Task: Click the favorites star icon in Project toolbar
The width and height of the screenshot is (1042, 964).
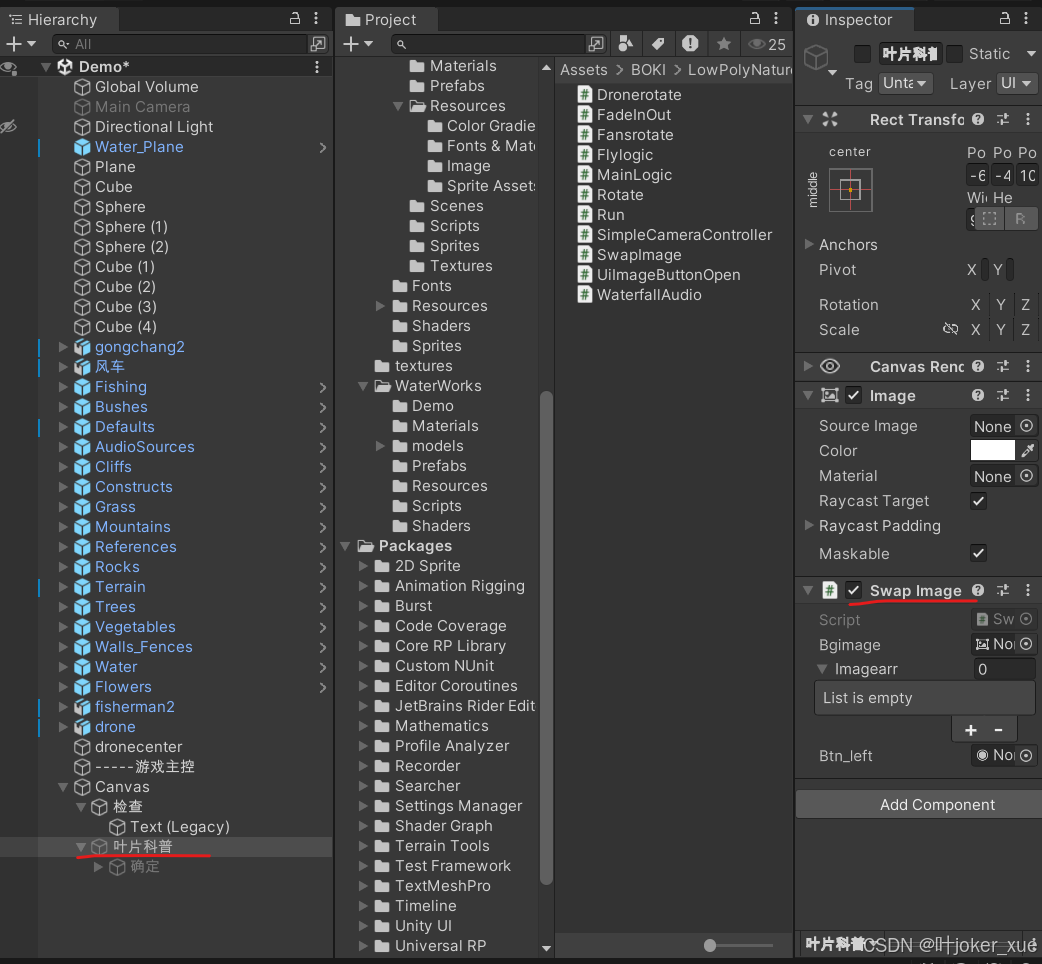Action: pyautogui.click(x=722, y=44)
